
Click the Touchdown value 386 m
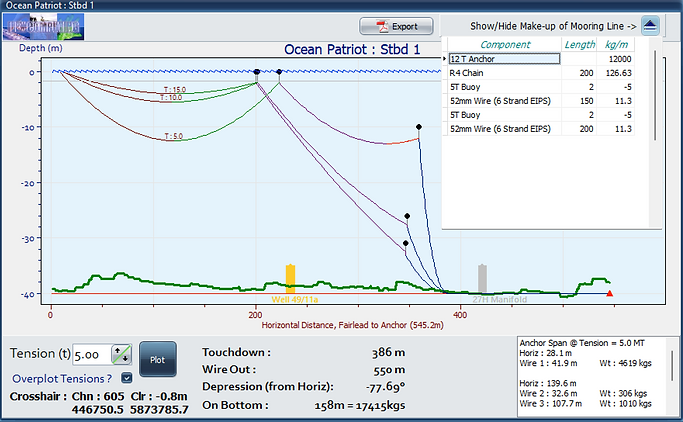click(388, 352)
